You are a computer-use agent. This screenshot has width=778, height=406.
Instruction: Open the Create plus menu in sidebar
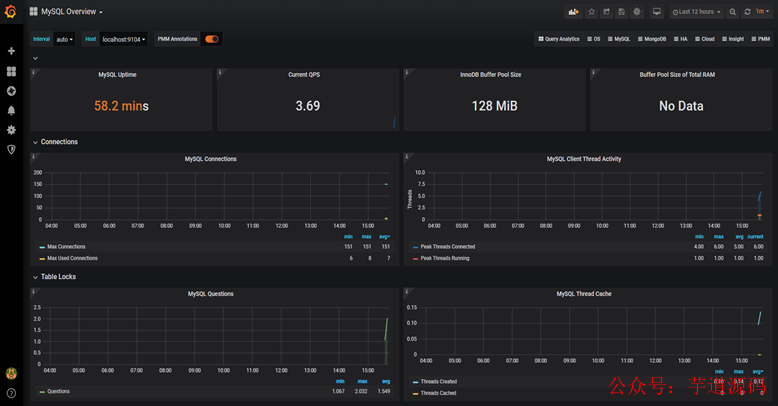pos(11,51)
